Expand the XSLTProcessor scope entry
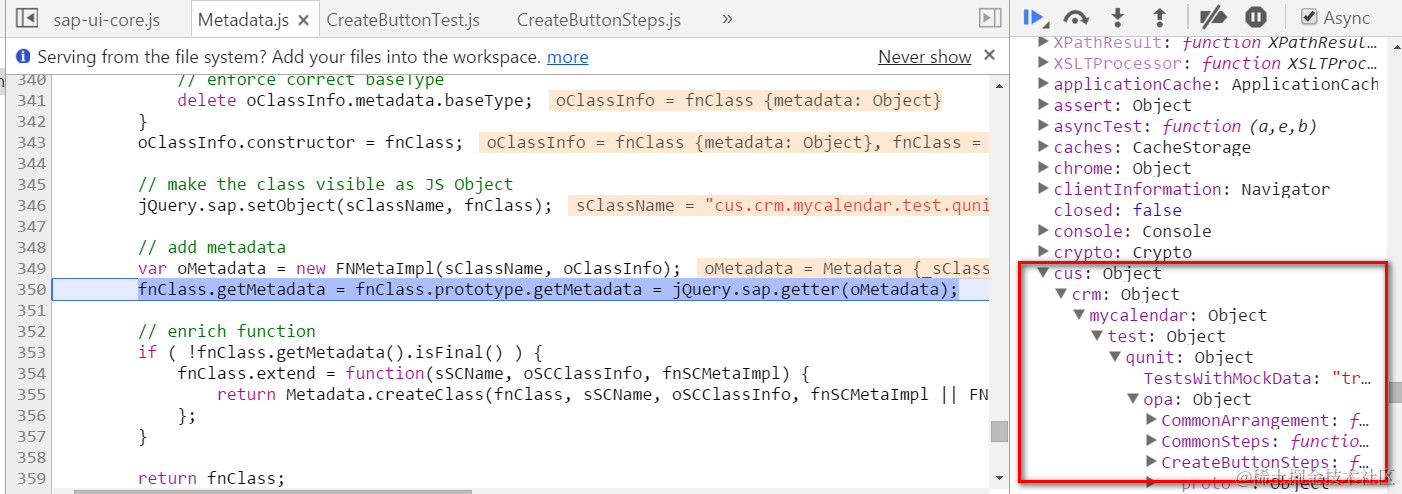 point(1043,63)
